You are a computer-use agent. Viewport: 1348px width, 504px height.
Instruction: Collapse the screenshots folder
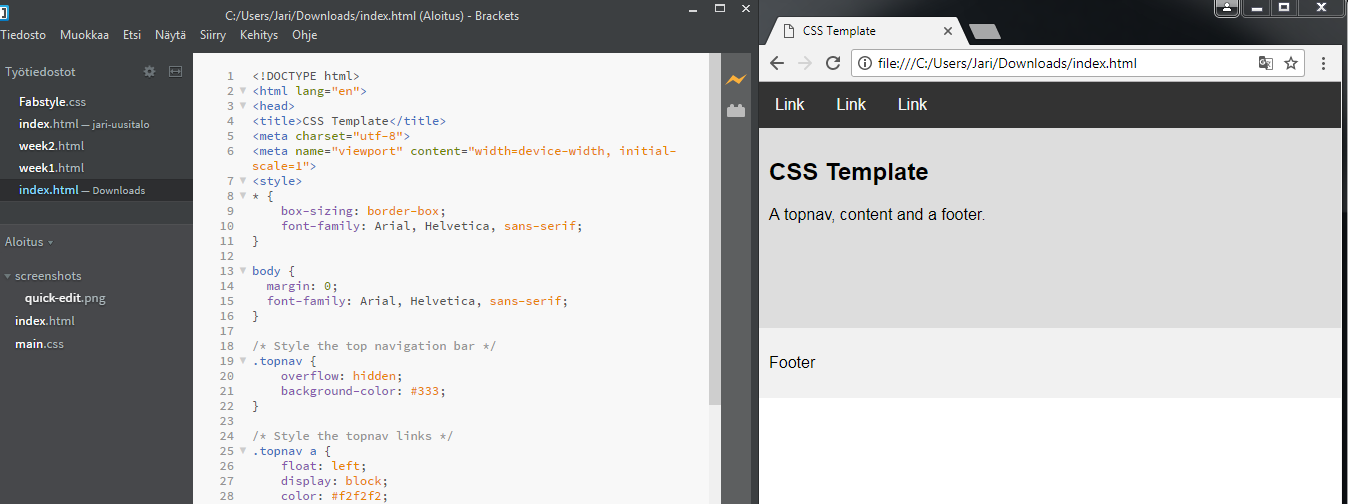point(8,276)
